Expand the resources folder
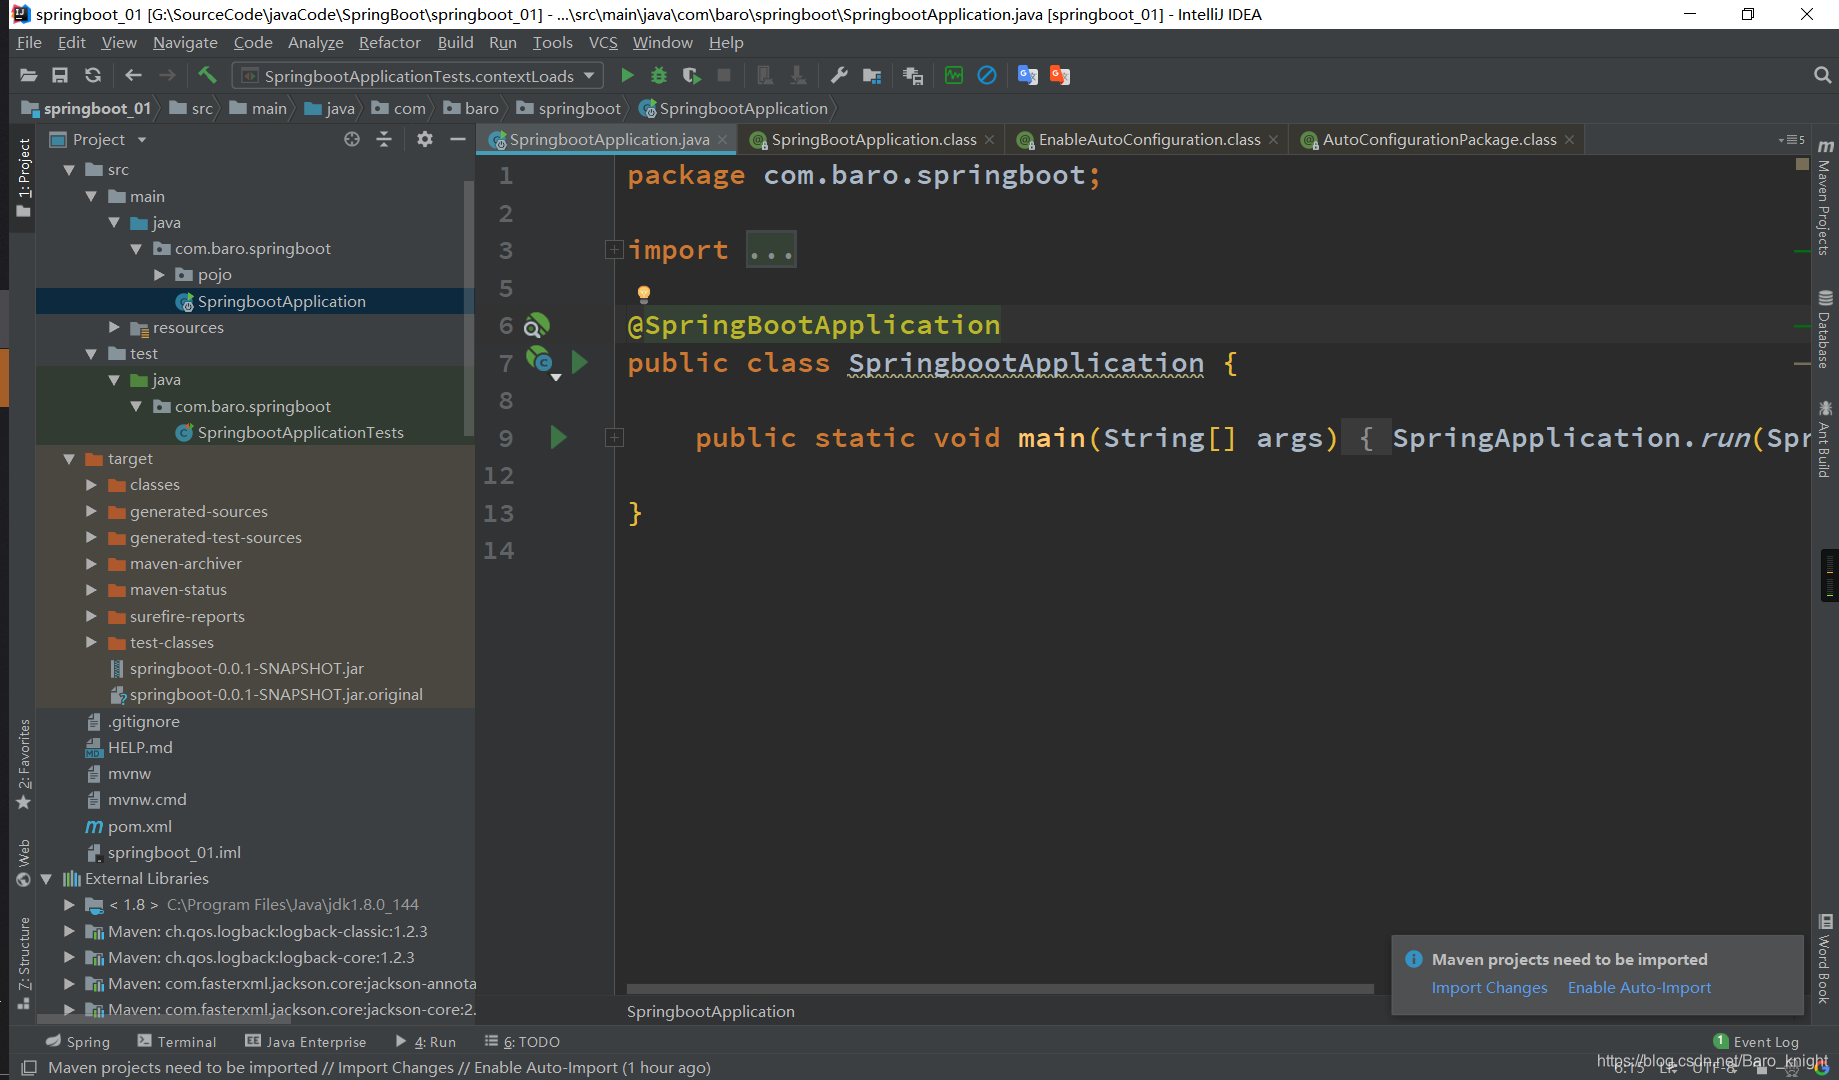 pos(114,327)
